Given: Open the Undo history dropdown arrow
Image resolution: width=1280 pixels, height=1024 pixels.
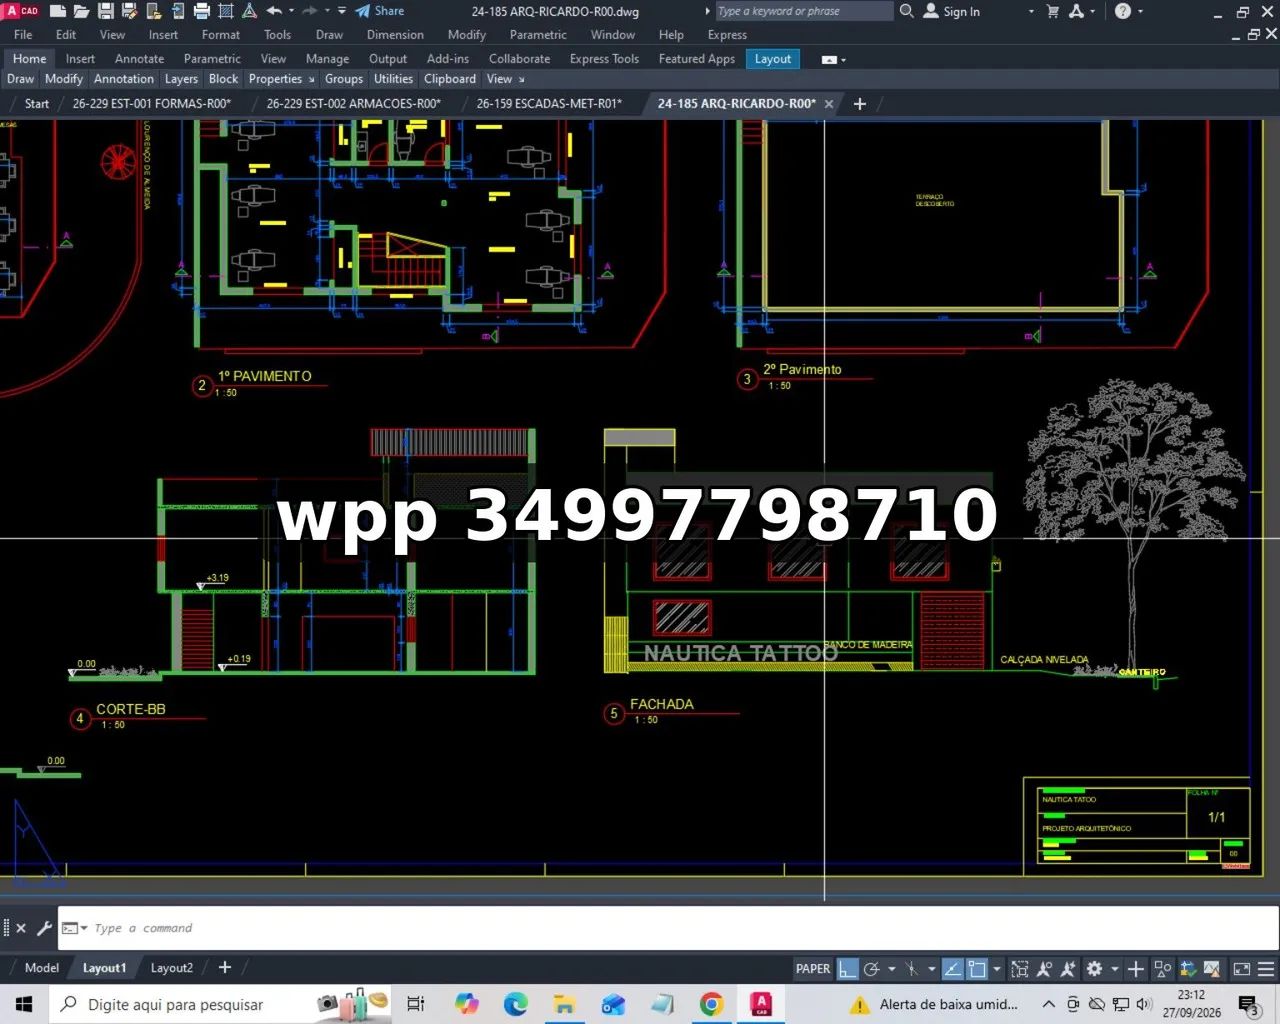Looking at the screenshot, I should (x=291, y=11).
